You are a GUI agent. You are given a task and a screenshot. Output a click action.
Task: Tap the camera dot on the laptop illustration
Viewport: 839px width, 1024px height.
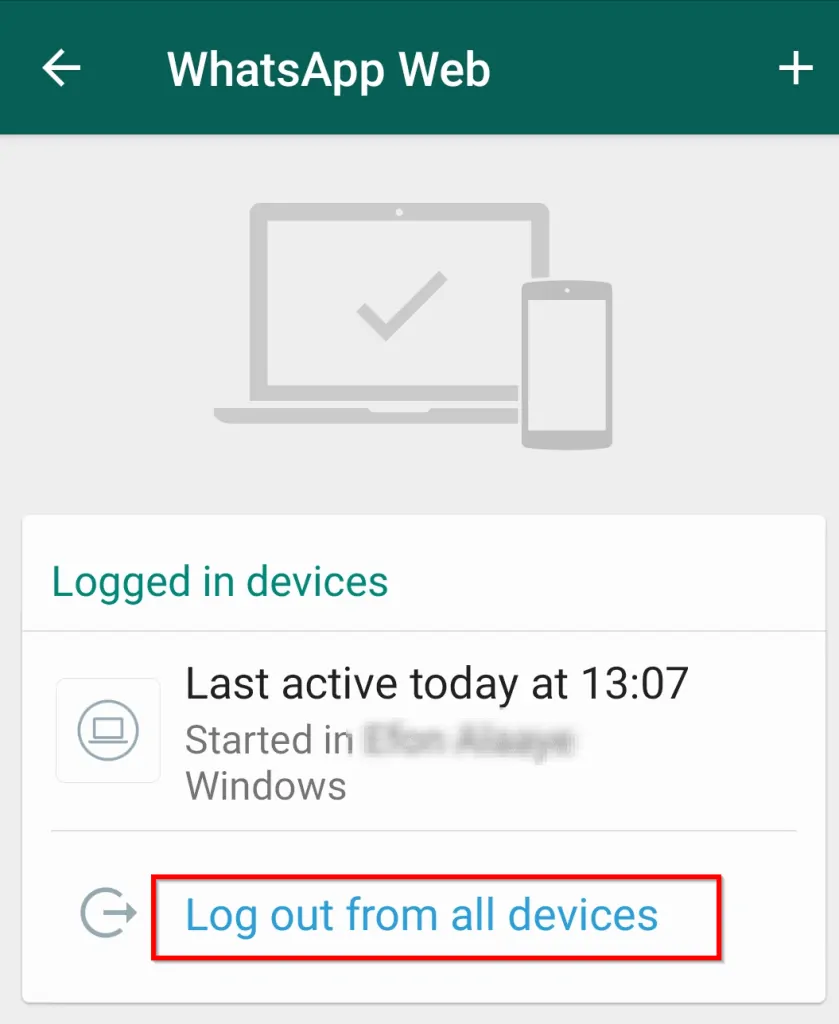[x=399, y=212]
